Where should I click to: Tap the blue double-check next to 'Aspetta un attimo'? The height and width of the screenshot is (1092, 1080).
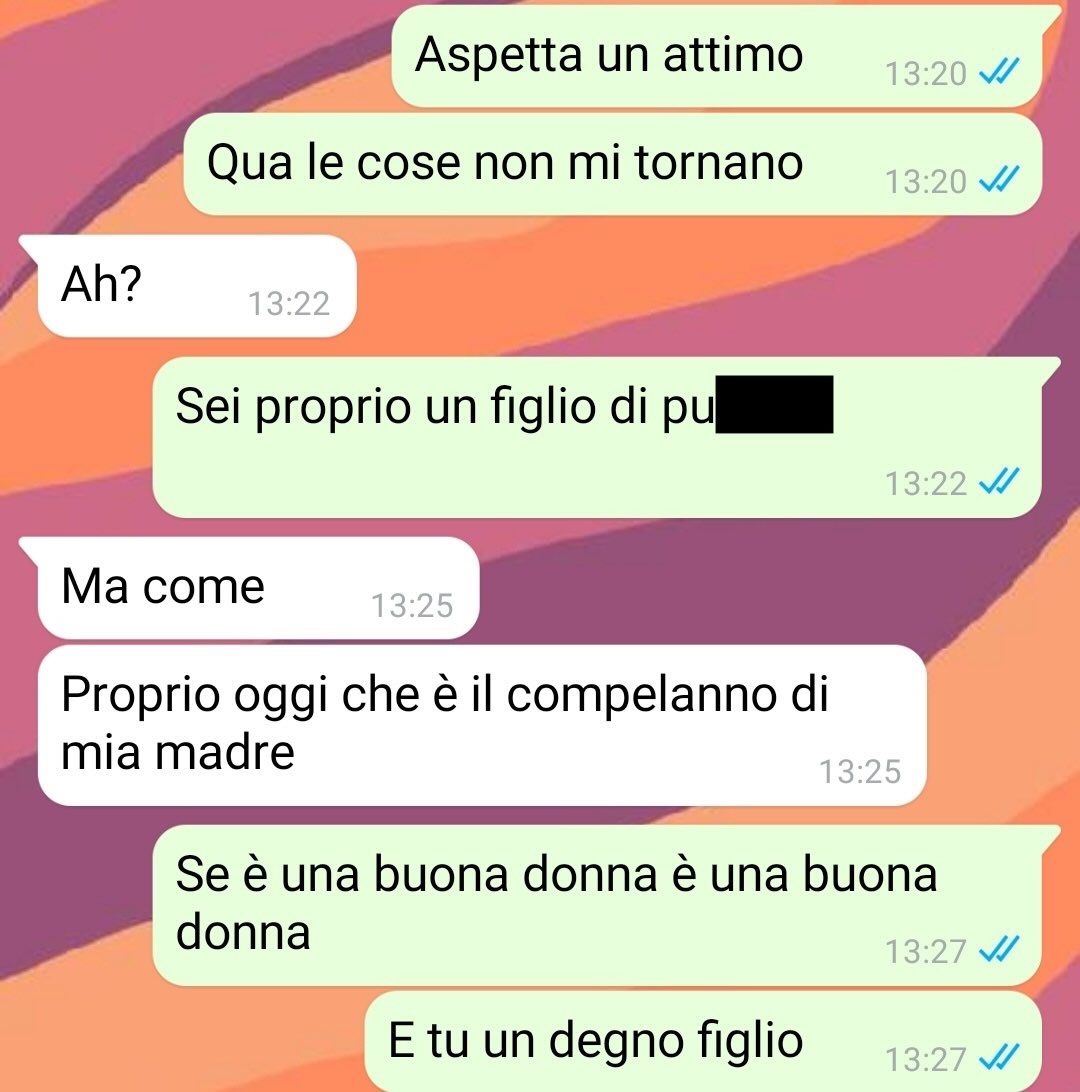(x=999, y=71)
